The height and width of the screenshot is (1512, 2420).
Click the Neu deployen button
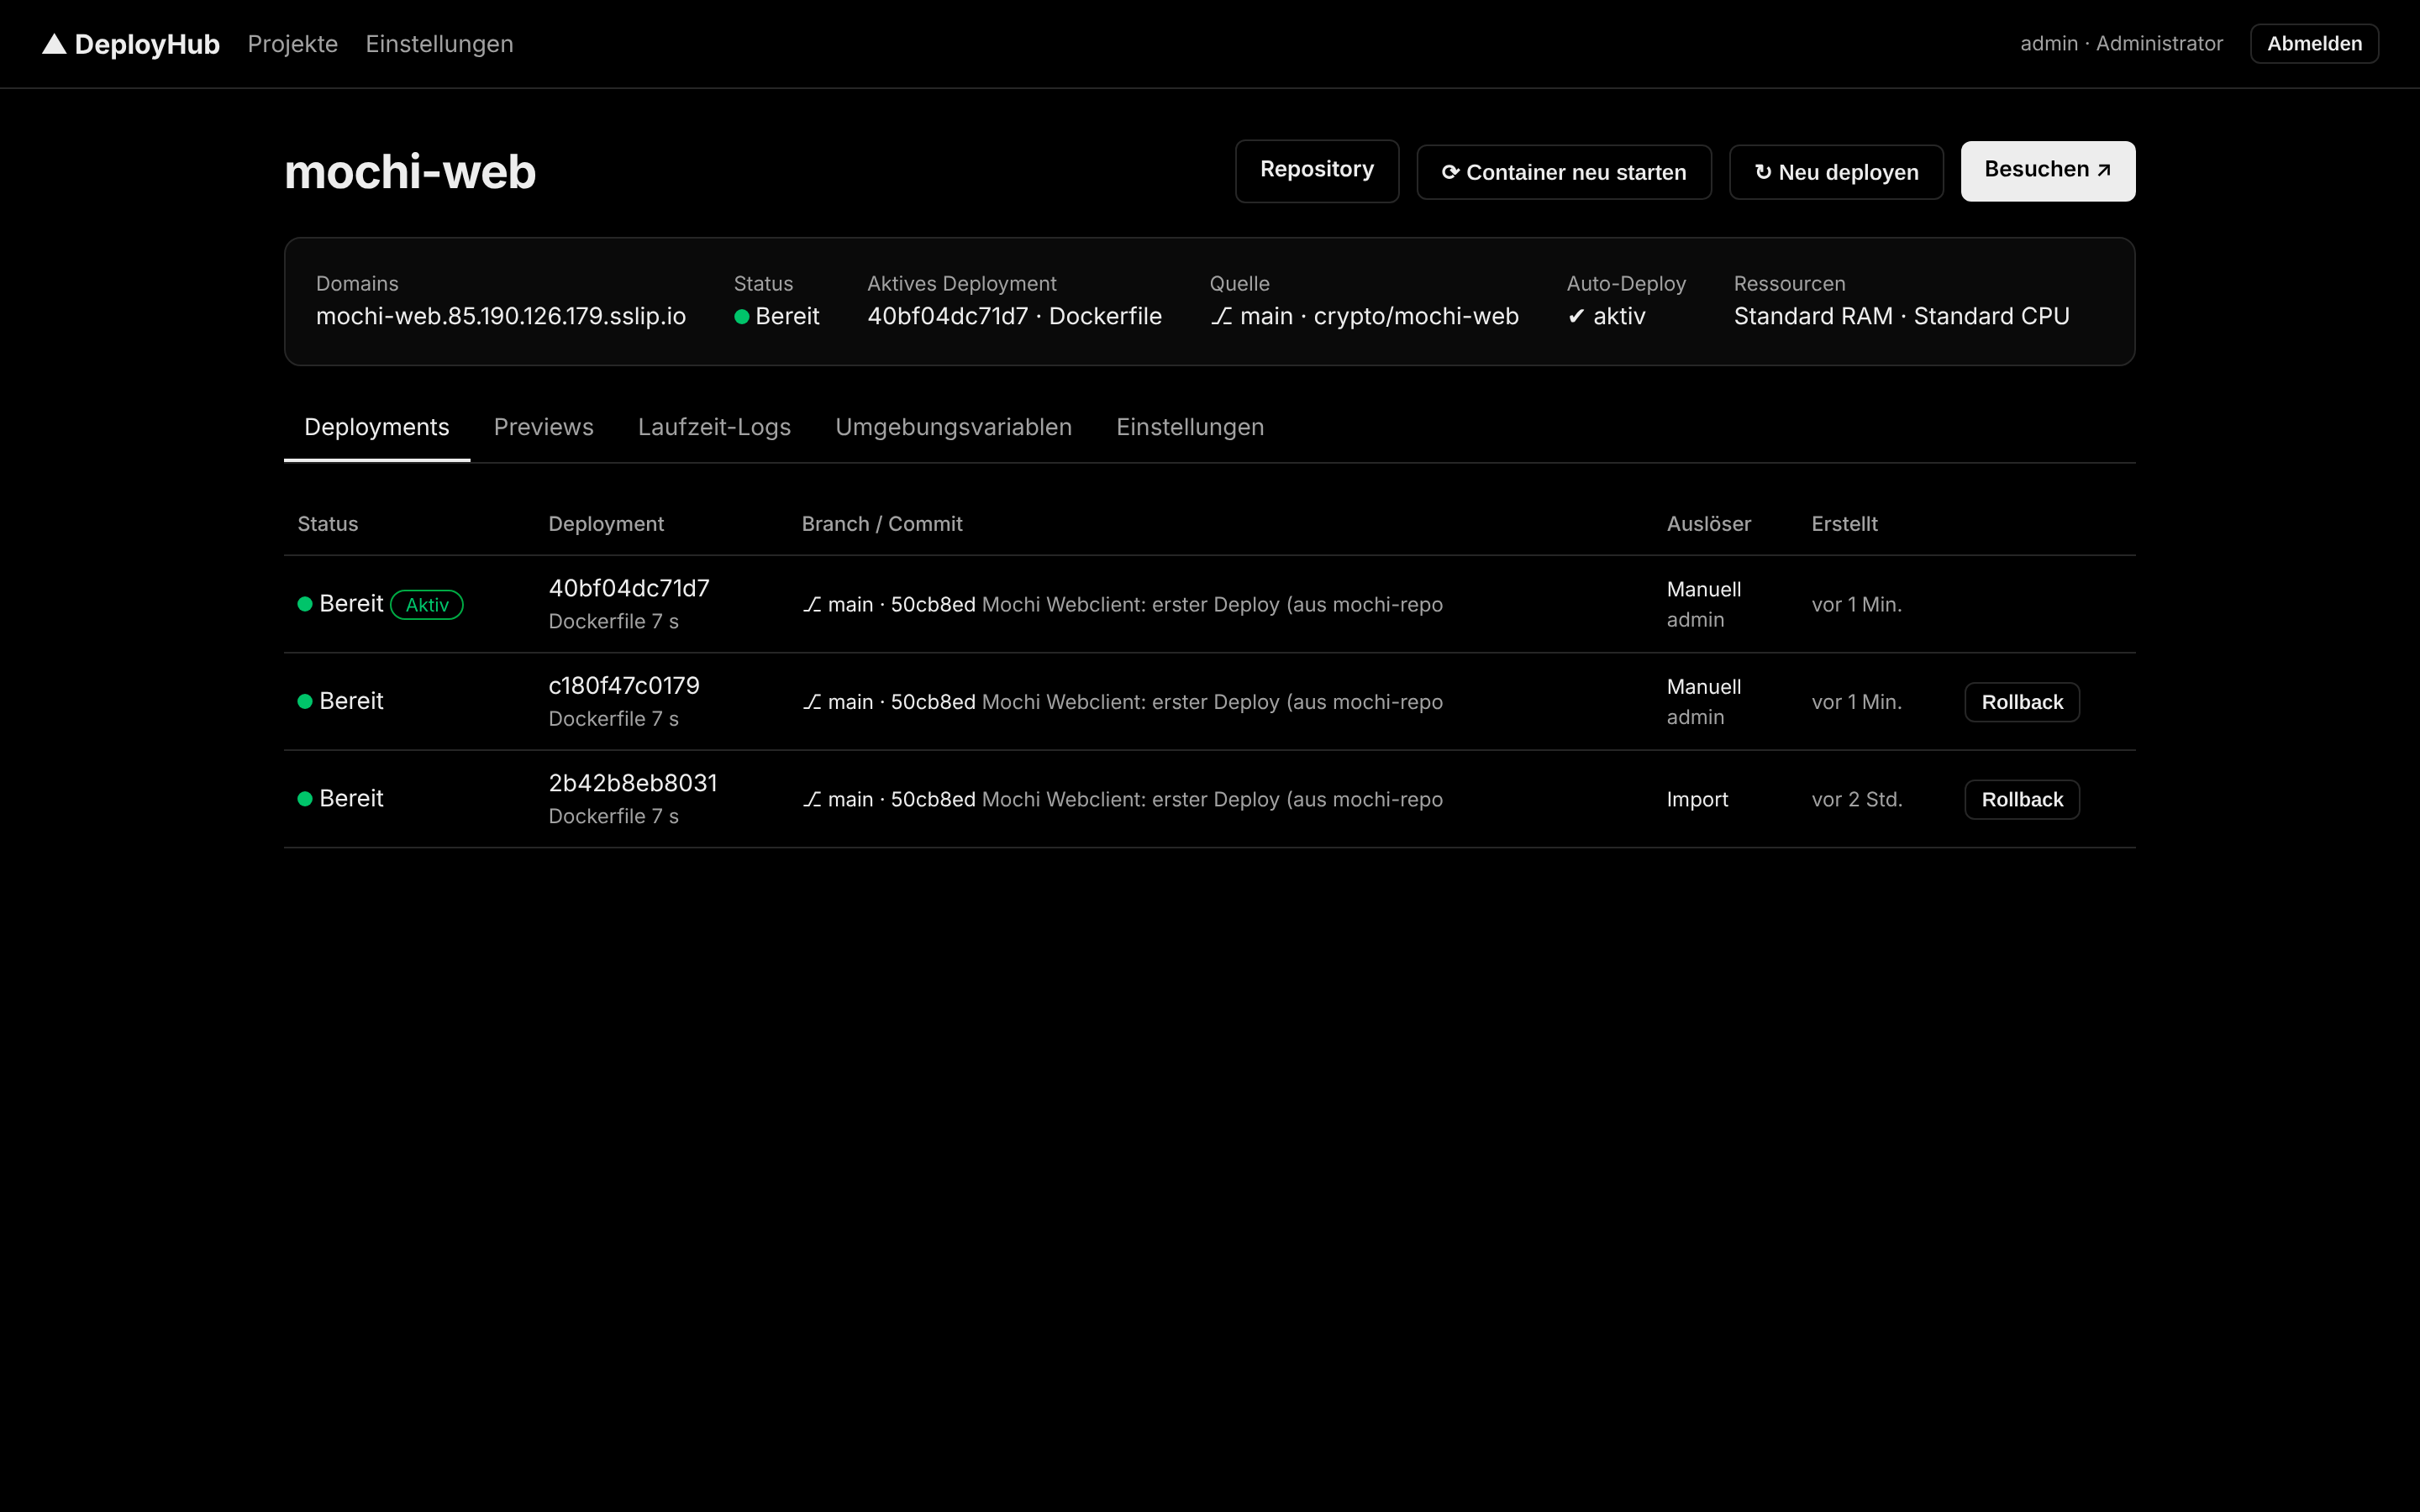click(1836, 172)
